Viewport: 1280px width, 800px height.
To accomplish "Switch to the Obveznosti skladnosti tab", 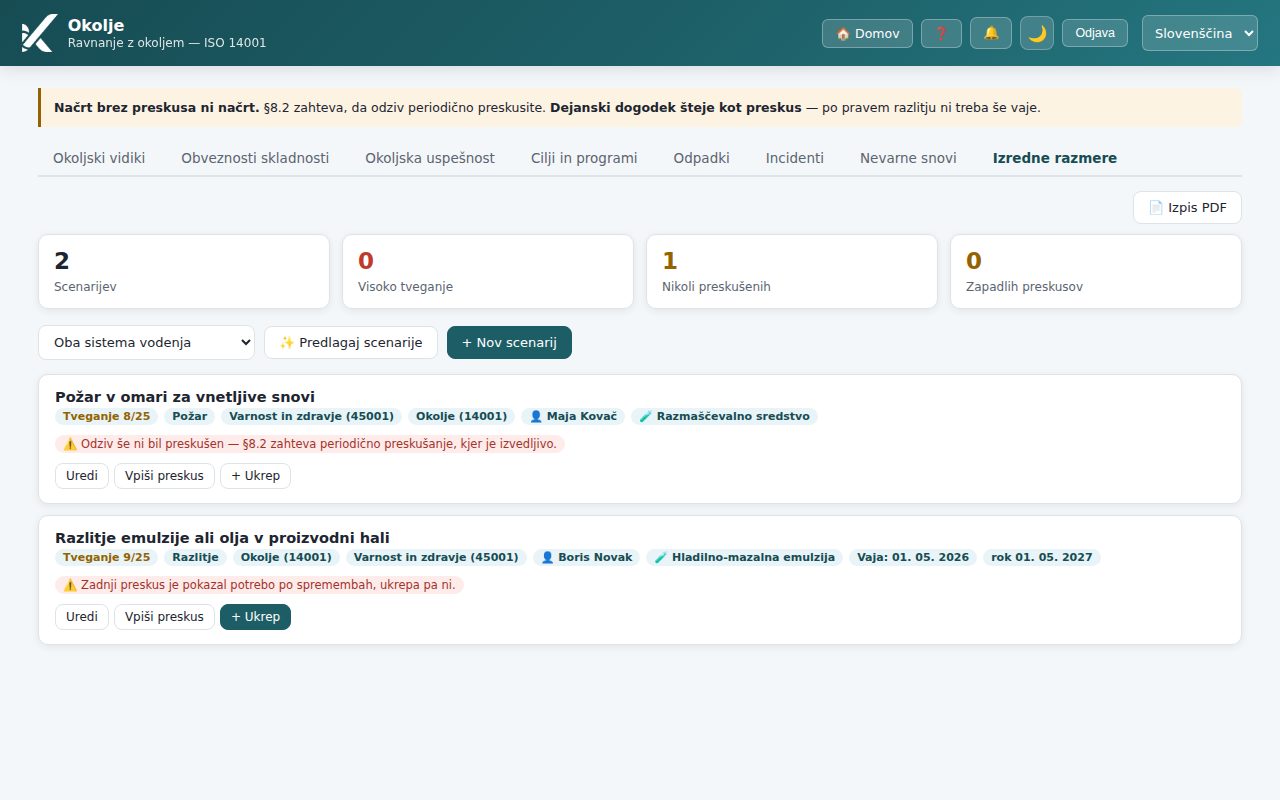I will (x=255, y=158).
